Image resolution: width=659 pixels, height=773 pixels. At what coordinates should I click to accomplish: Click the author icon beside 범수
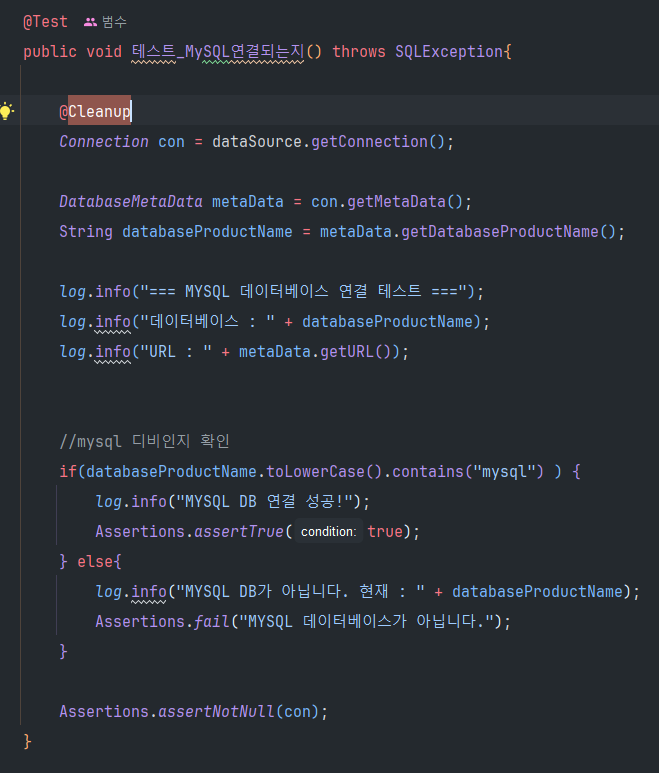point(90,21)
